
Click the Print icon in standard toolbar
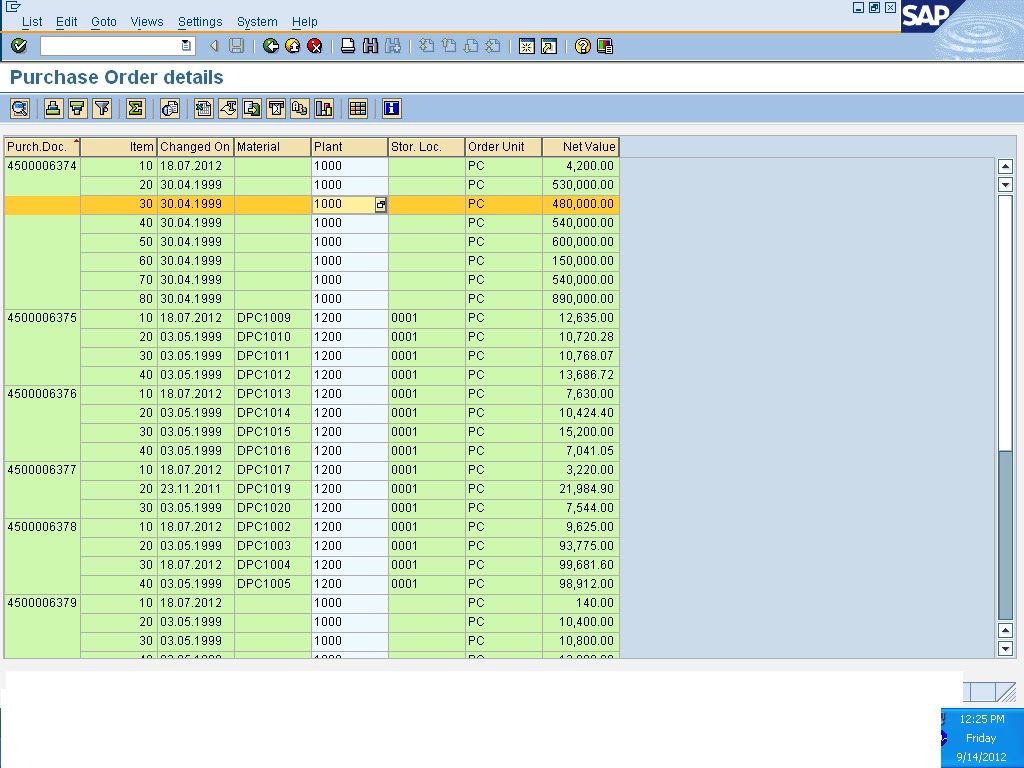click(348, 46)
